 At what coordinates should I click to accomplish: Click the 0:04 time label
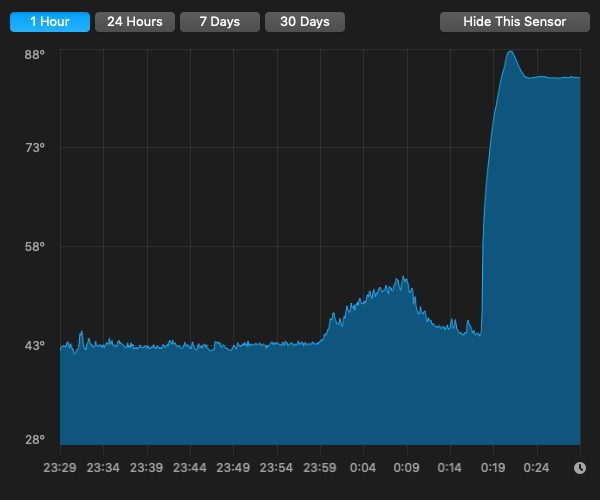pyautogui.click(x=363, y=467)
